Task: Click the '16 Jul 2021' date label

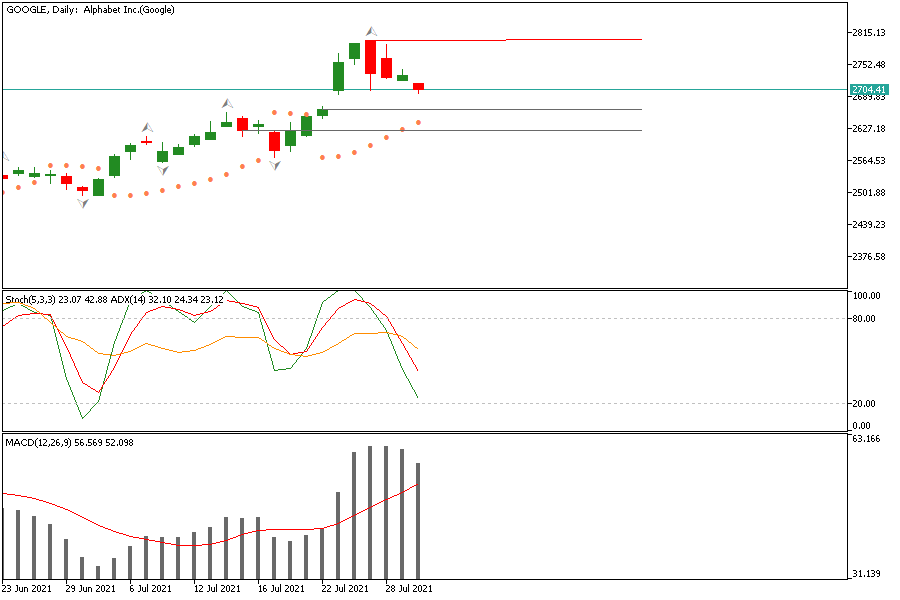Action: [x=281, y=589]
